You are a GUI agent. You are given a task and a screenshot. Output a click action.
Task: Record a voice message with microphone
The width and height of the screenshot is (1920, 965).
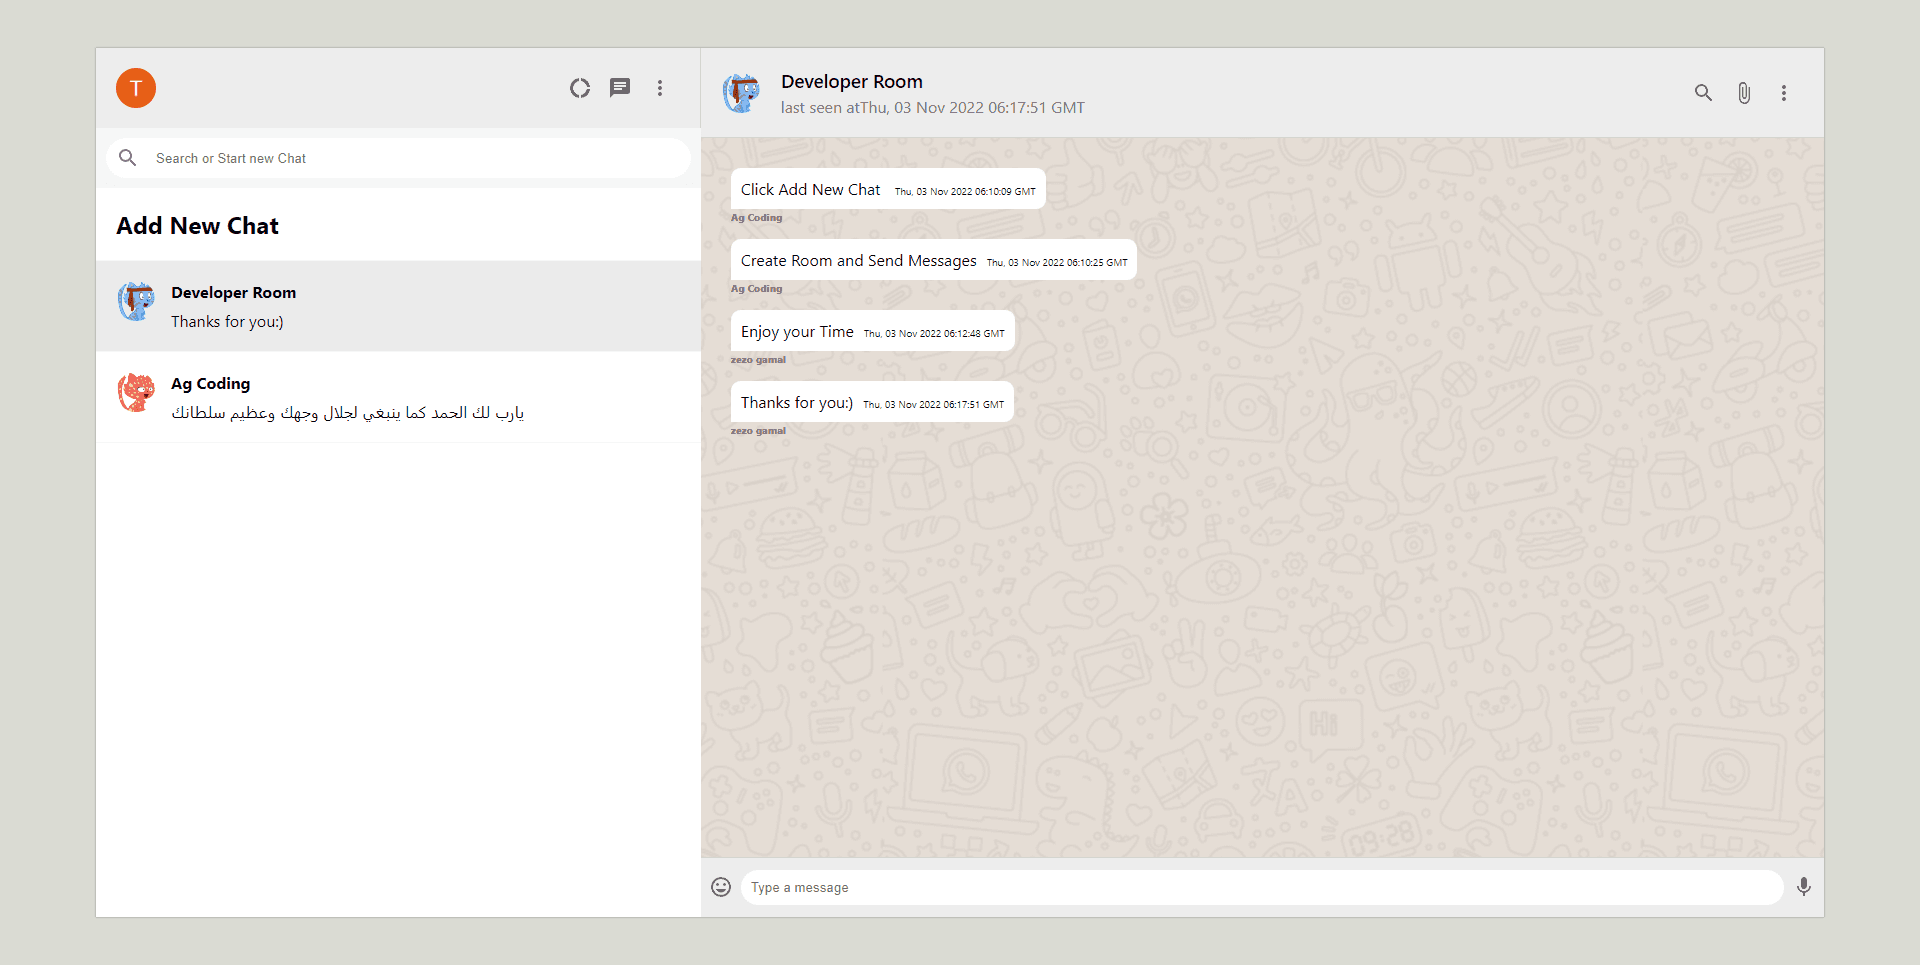pyautogui.click(x=1804, y=887)
